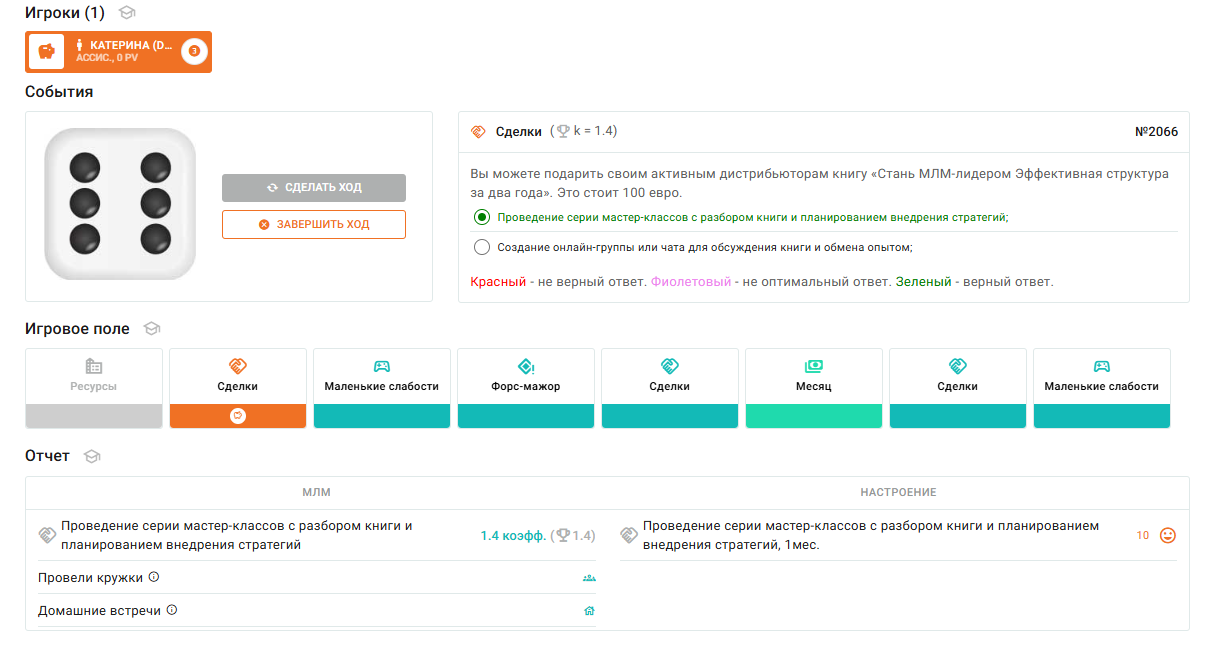Click the group icon in Провели кружки row
This screenshot has height=645, width=1217.
tap(589, 578)
